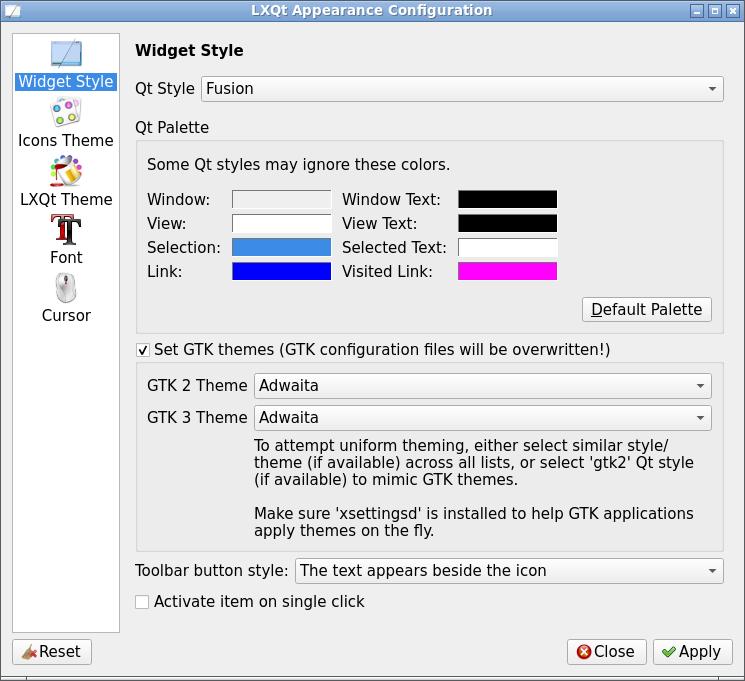Click the Reset button

tap(52, 652)
